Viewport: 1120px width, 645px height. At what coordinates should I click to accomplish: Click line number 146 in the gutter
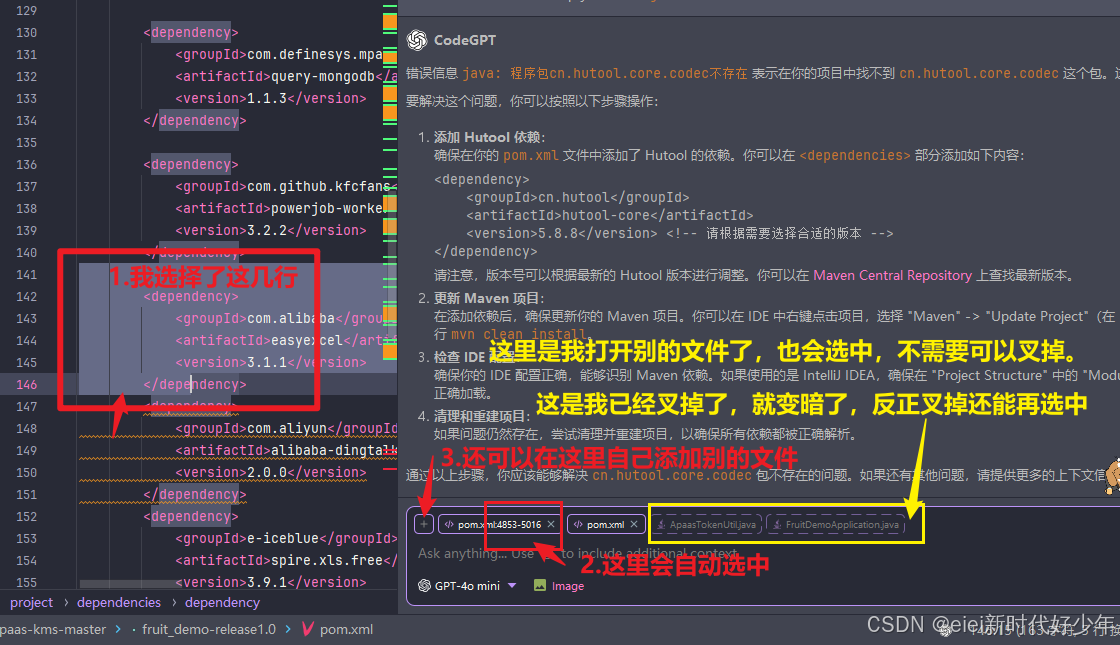(26, 384)
